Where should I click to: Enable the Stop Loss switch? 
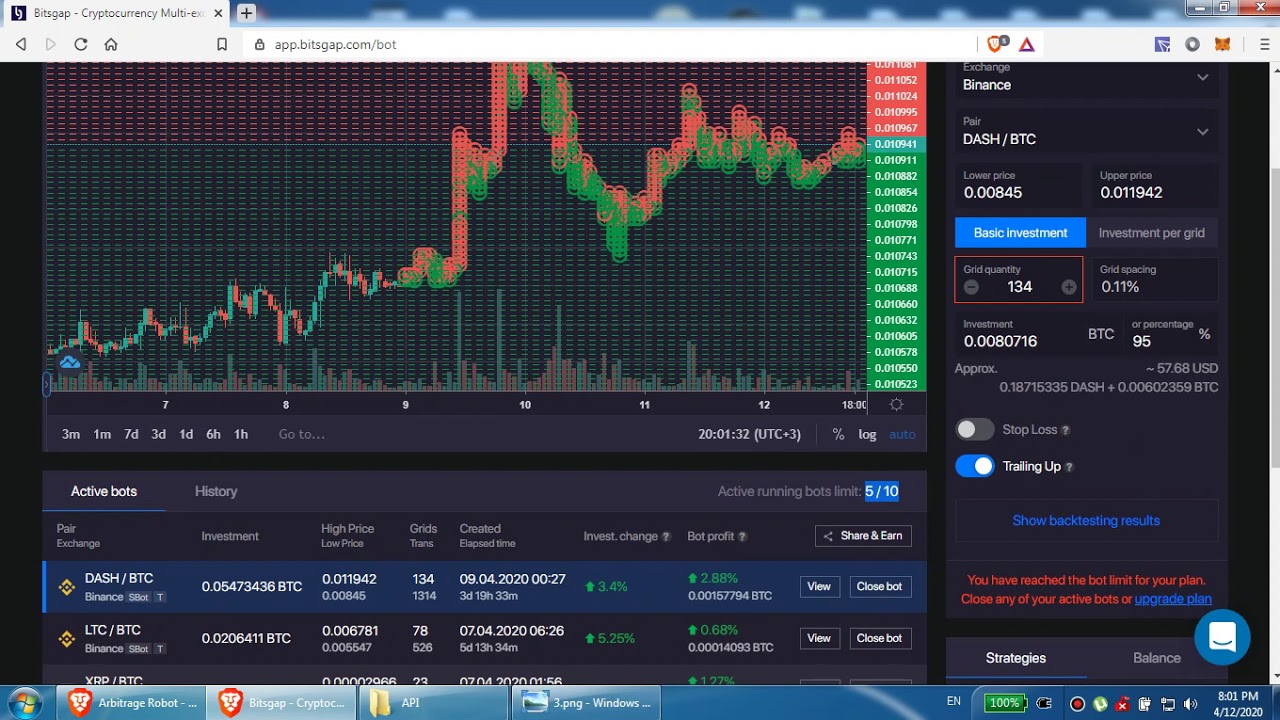pos(975,429)
